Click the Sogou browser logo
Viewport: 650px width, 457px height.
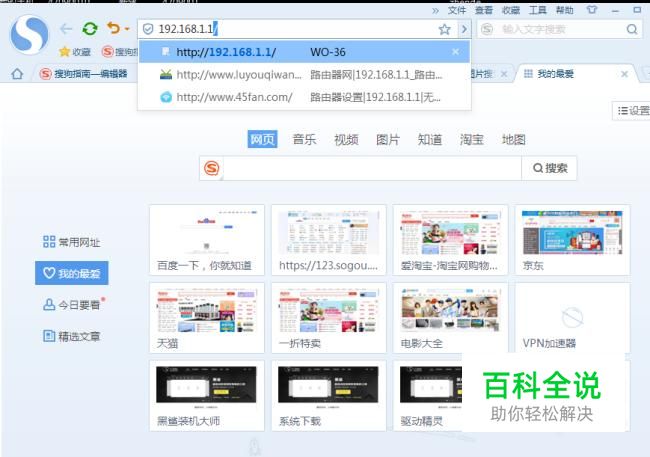29,34
